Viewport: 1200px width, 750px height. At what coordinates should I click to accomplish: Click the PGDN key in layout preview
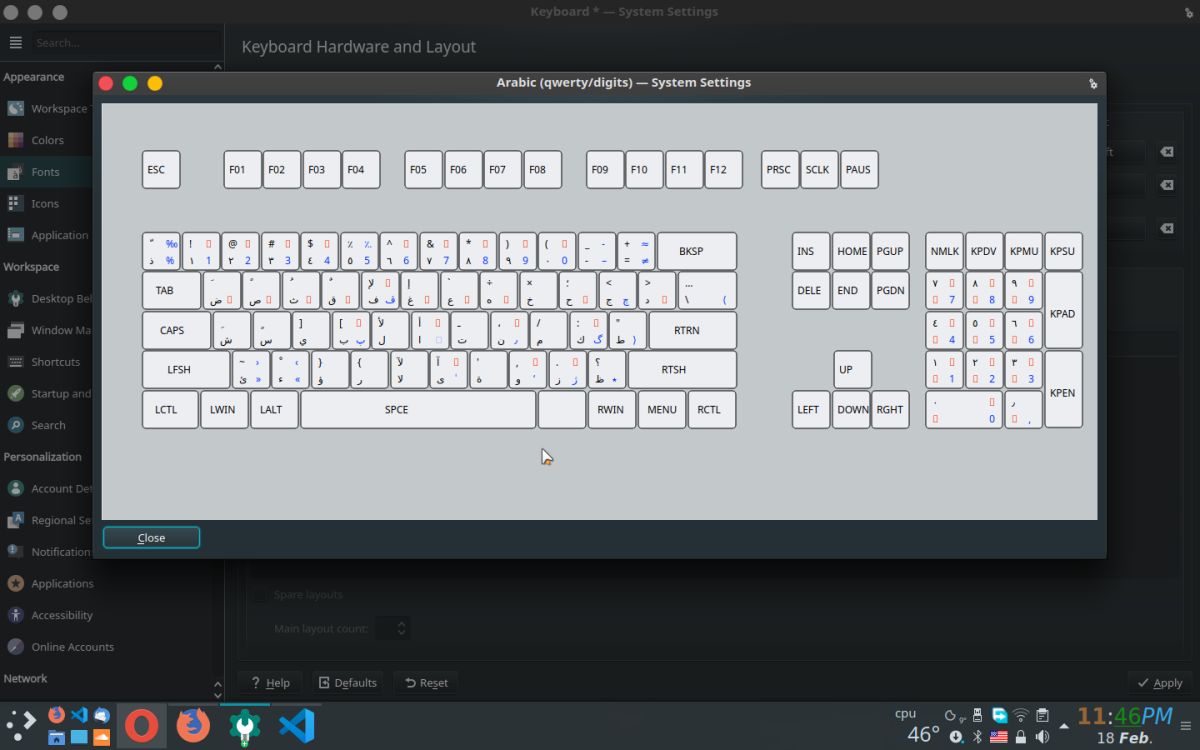click(890, 291)
